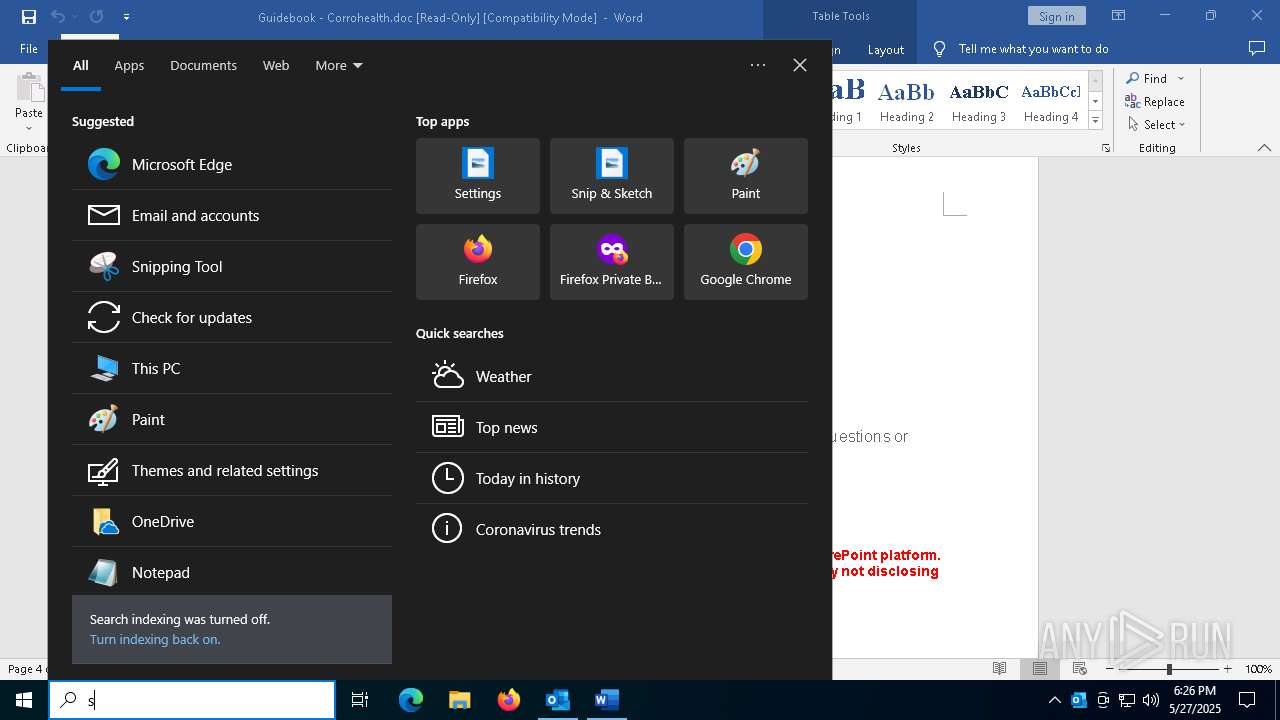Switch to Print Layout view
Image resolution: width=1280 pixels, height=720 pixels.
[x=1039, y=668]
